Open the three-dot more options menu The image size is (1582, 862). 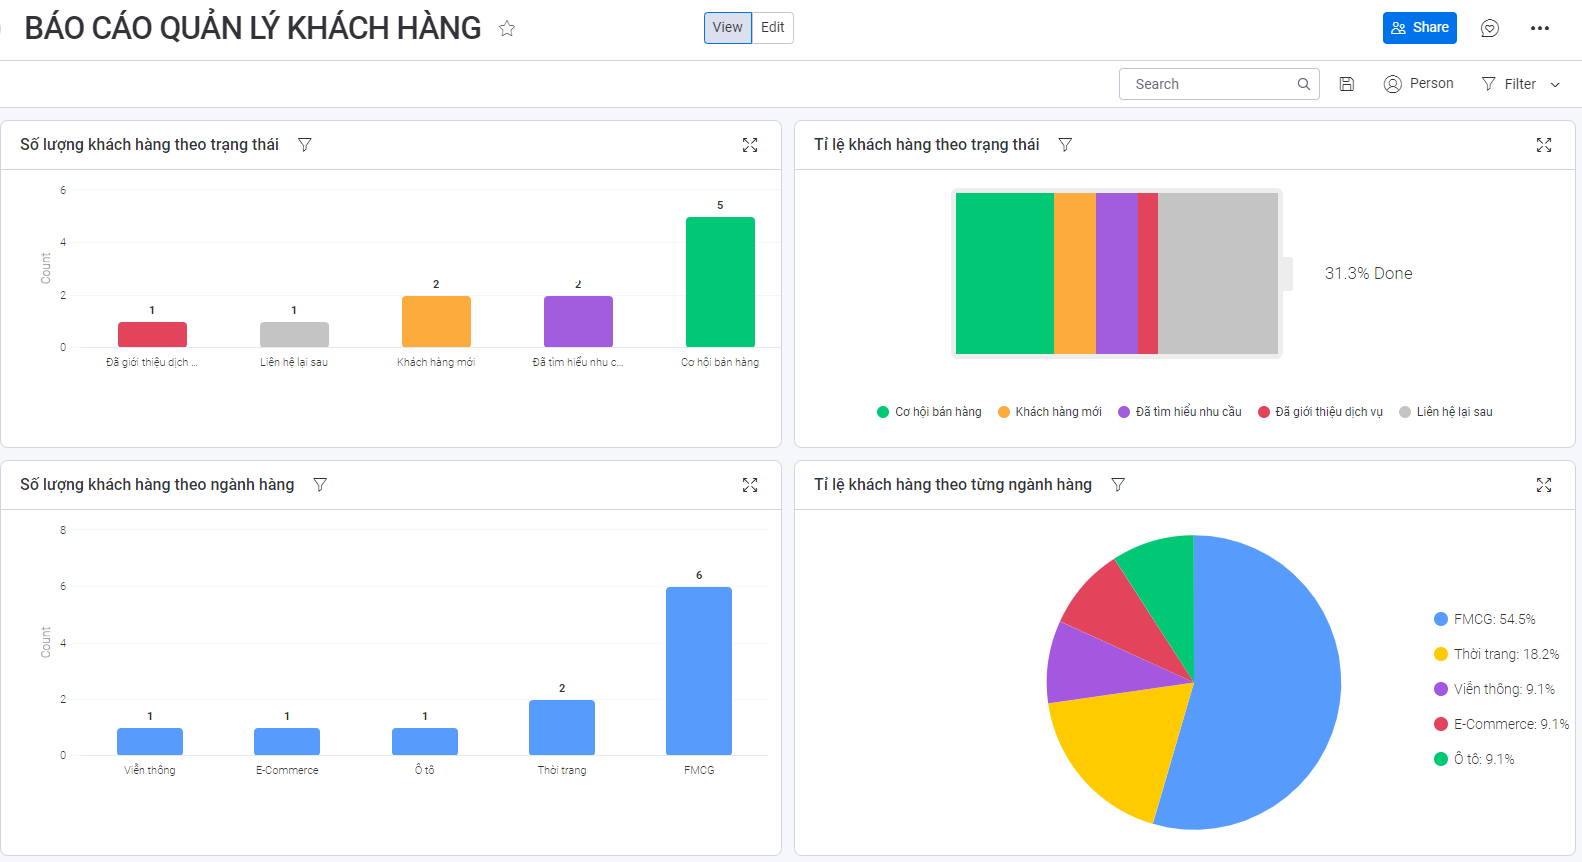(1539, 28)
